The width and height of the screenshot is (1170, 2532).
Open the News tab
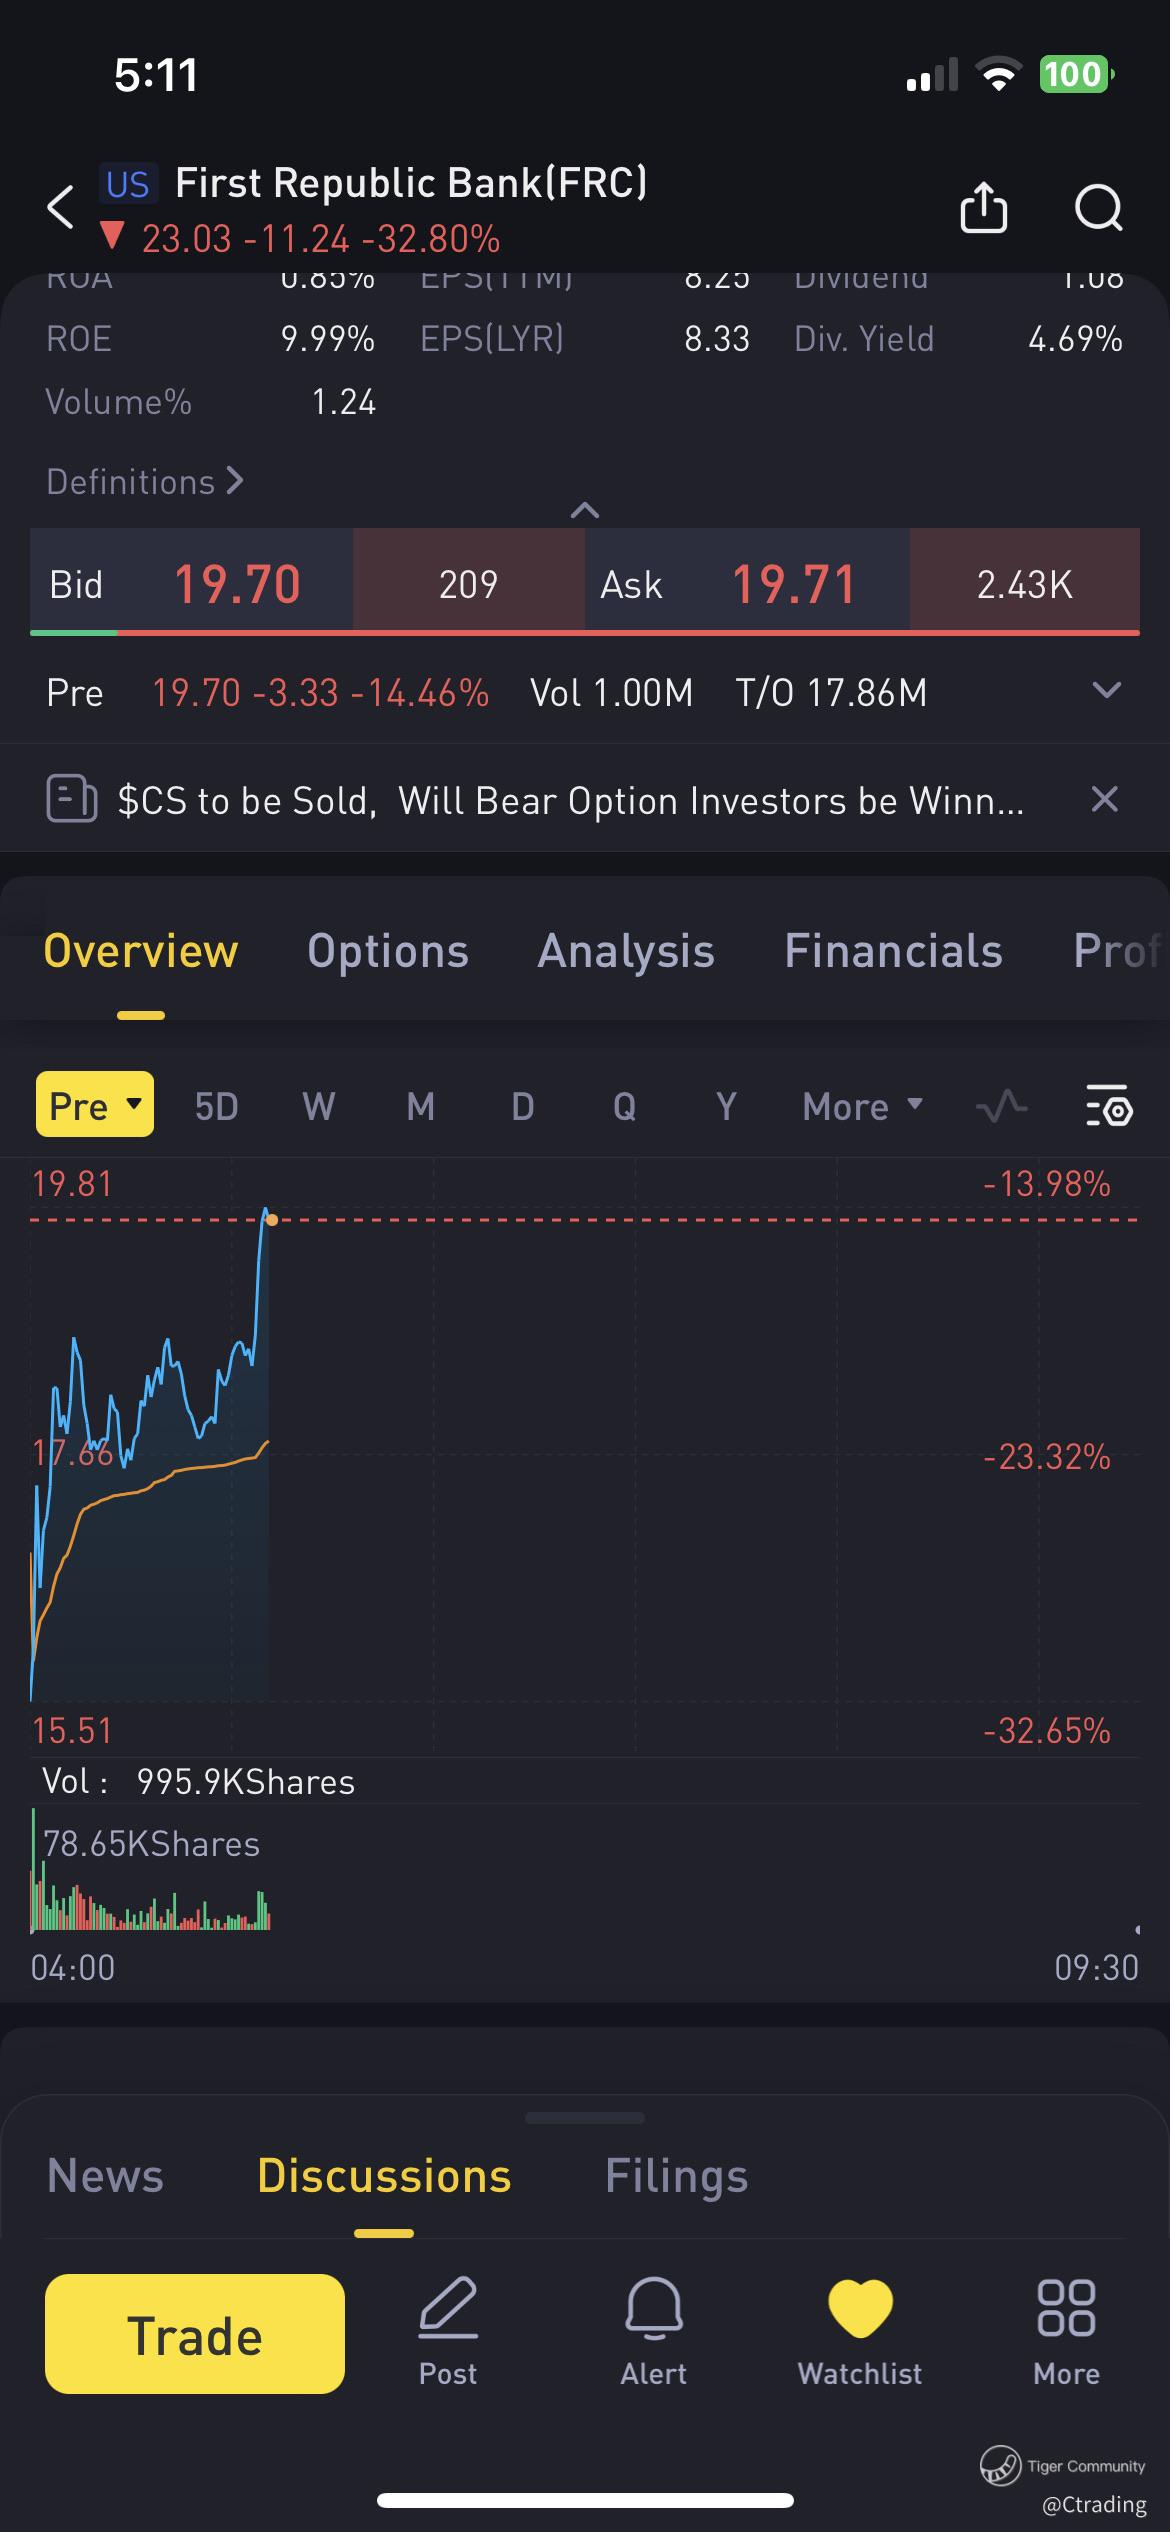tap(105, 2176)
